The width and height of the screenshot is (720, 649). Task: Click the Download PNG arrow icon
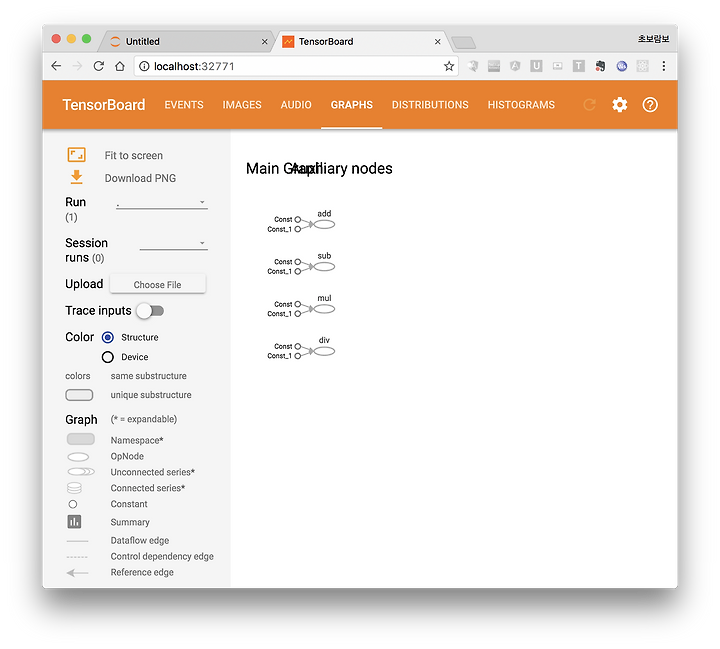(x=77, y=177)
